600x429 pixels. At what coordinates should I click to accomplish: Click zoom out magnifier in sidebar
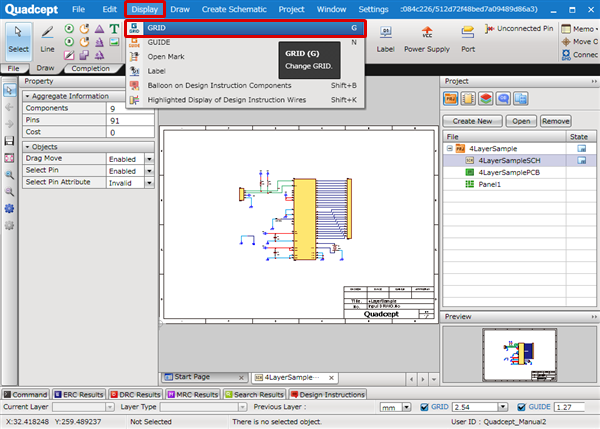pos(10,192)
